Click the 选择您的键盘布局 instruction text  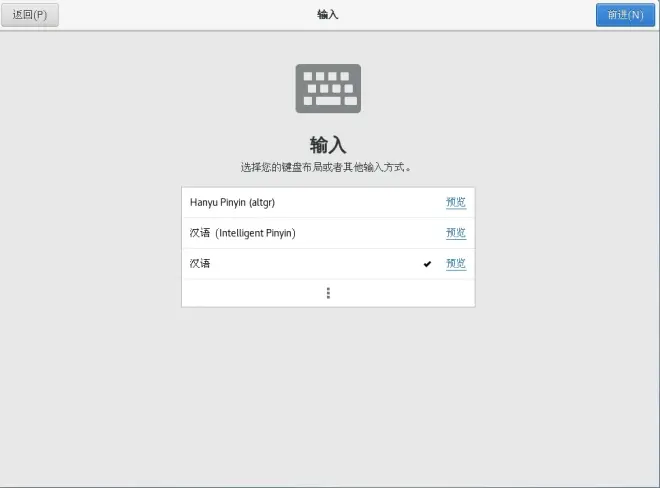tap(326, 167)
